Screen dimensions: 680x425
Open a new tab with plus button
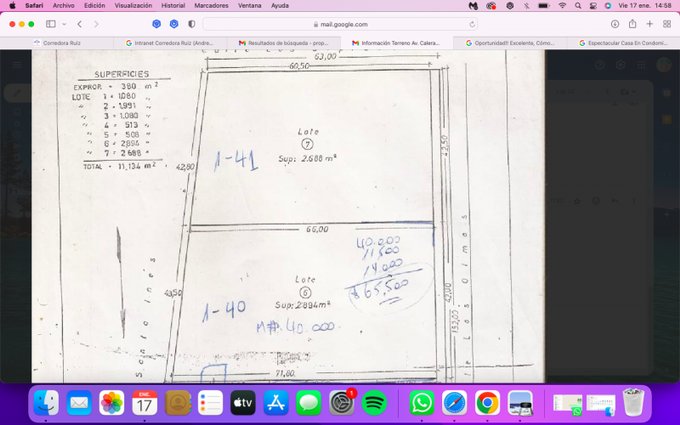coord(649,23)
